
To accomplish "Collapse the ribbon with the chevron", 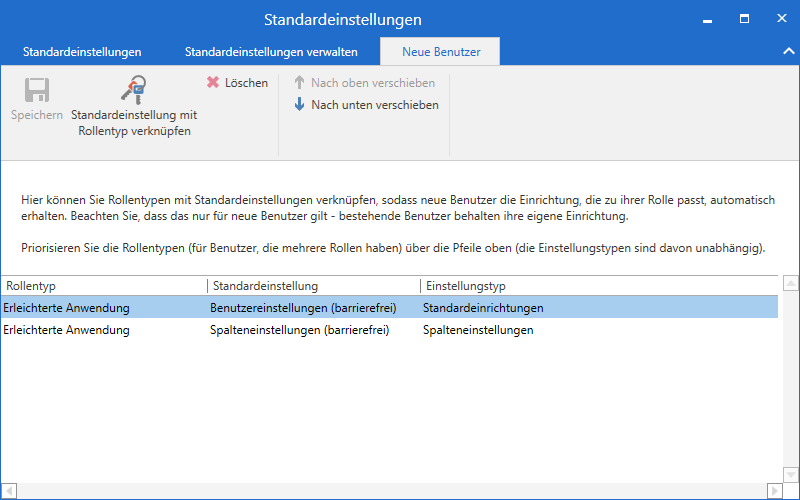I will 787,51.
